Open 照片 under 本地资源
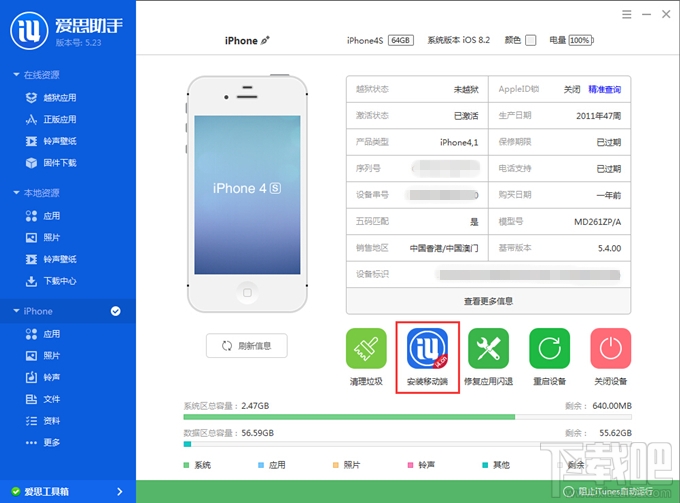The height and width of the screenshot is (503, 680). click(43, 237)
